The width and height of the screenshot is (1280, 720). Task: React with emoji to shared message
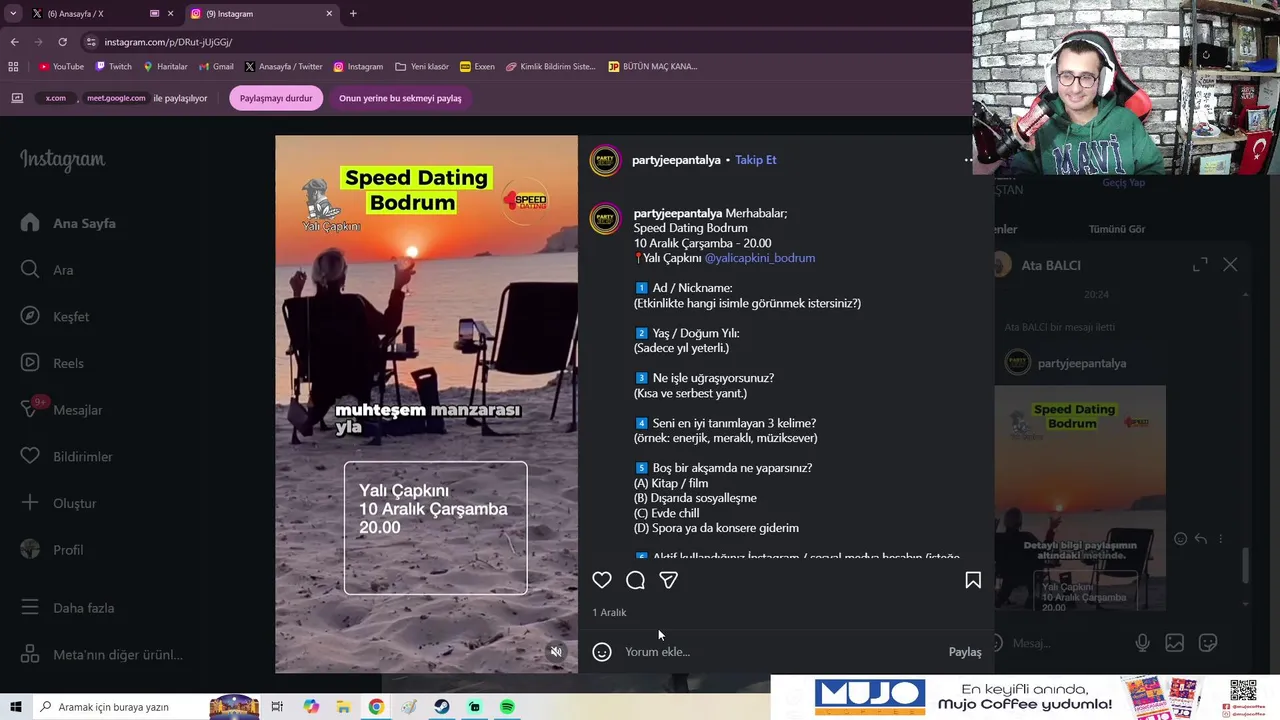(1180, 539)
